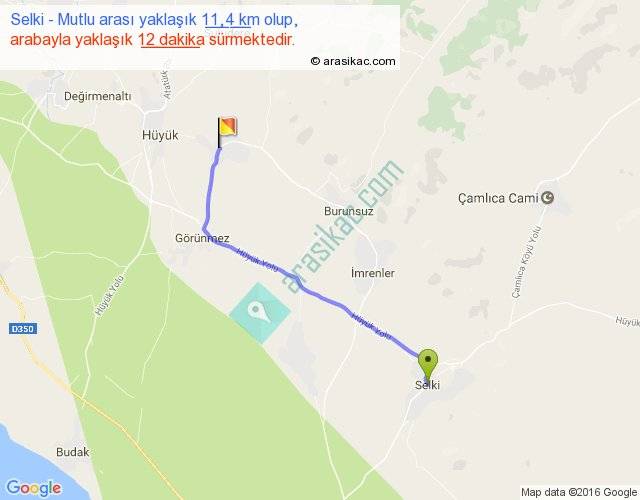
Task: Click the Görünmez village label
Action: pos(202,238)
